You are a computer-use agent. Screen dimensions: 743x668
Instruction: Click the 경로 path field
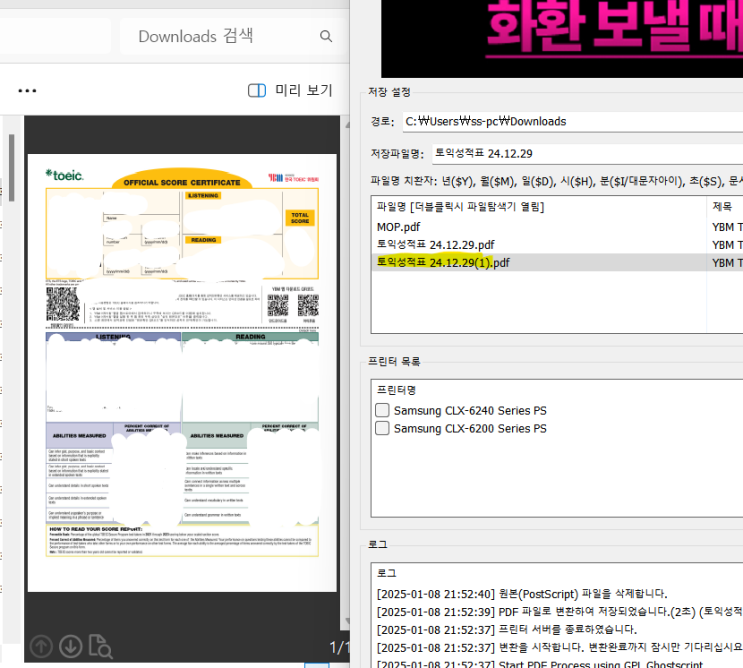tap(573, 121)
